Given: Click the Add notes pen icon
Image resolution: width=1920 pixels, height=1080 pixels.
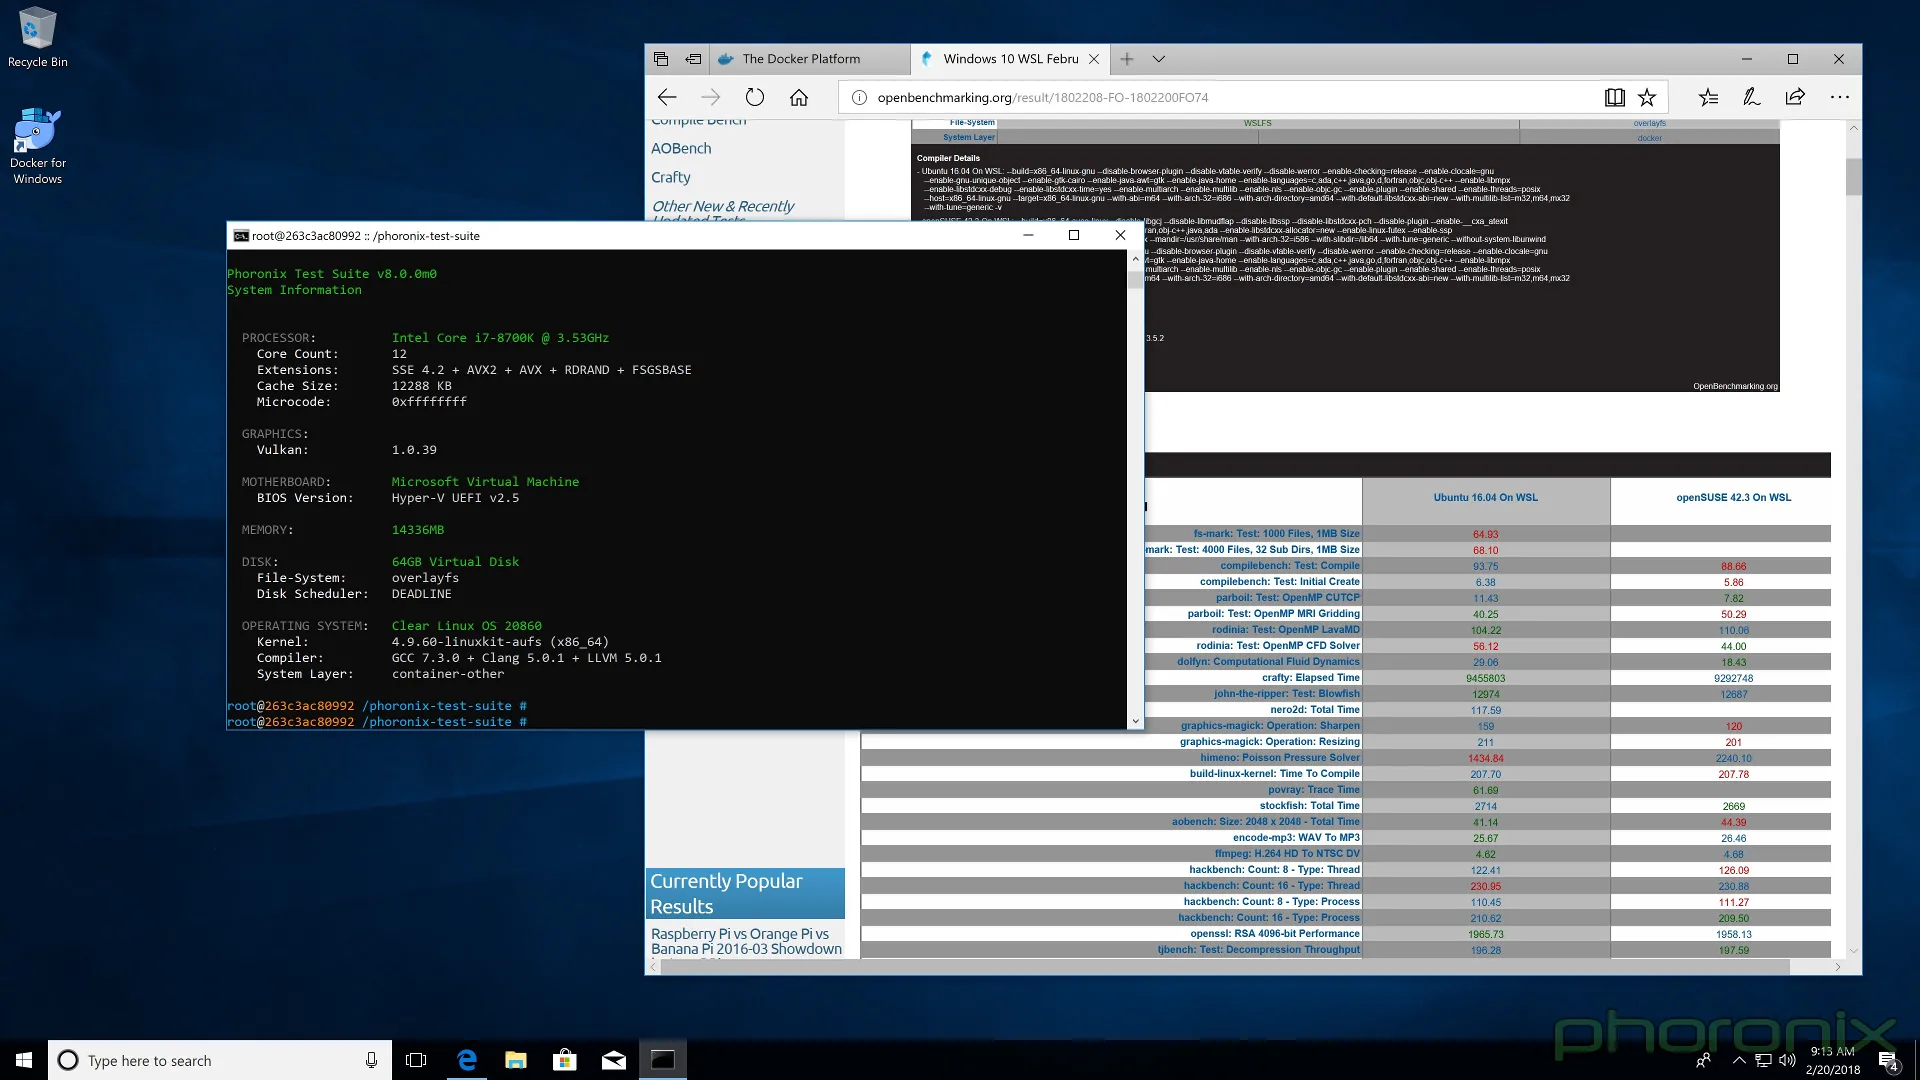Looking at the screenshot, I should [x=1751, y=97].
